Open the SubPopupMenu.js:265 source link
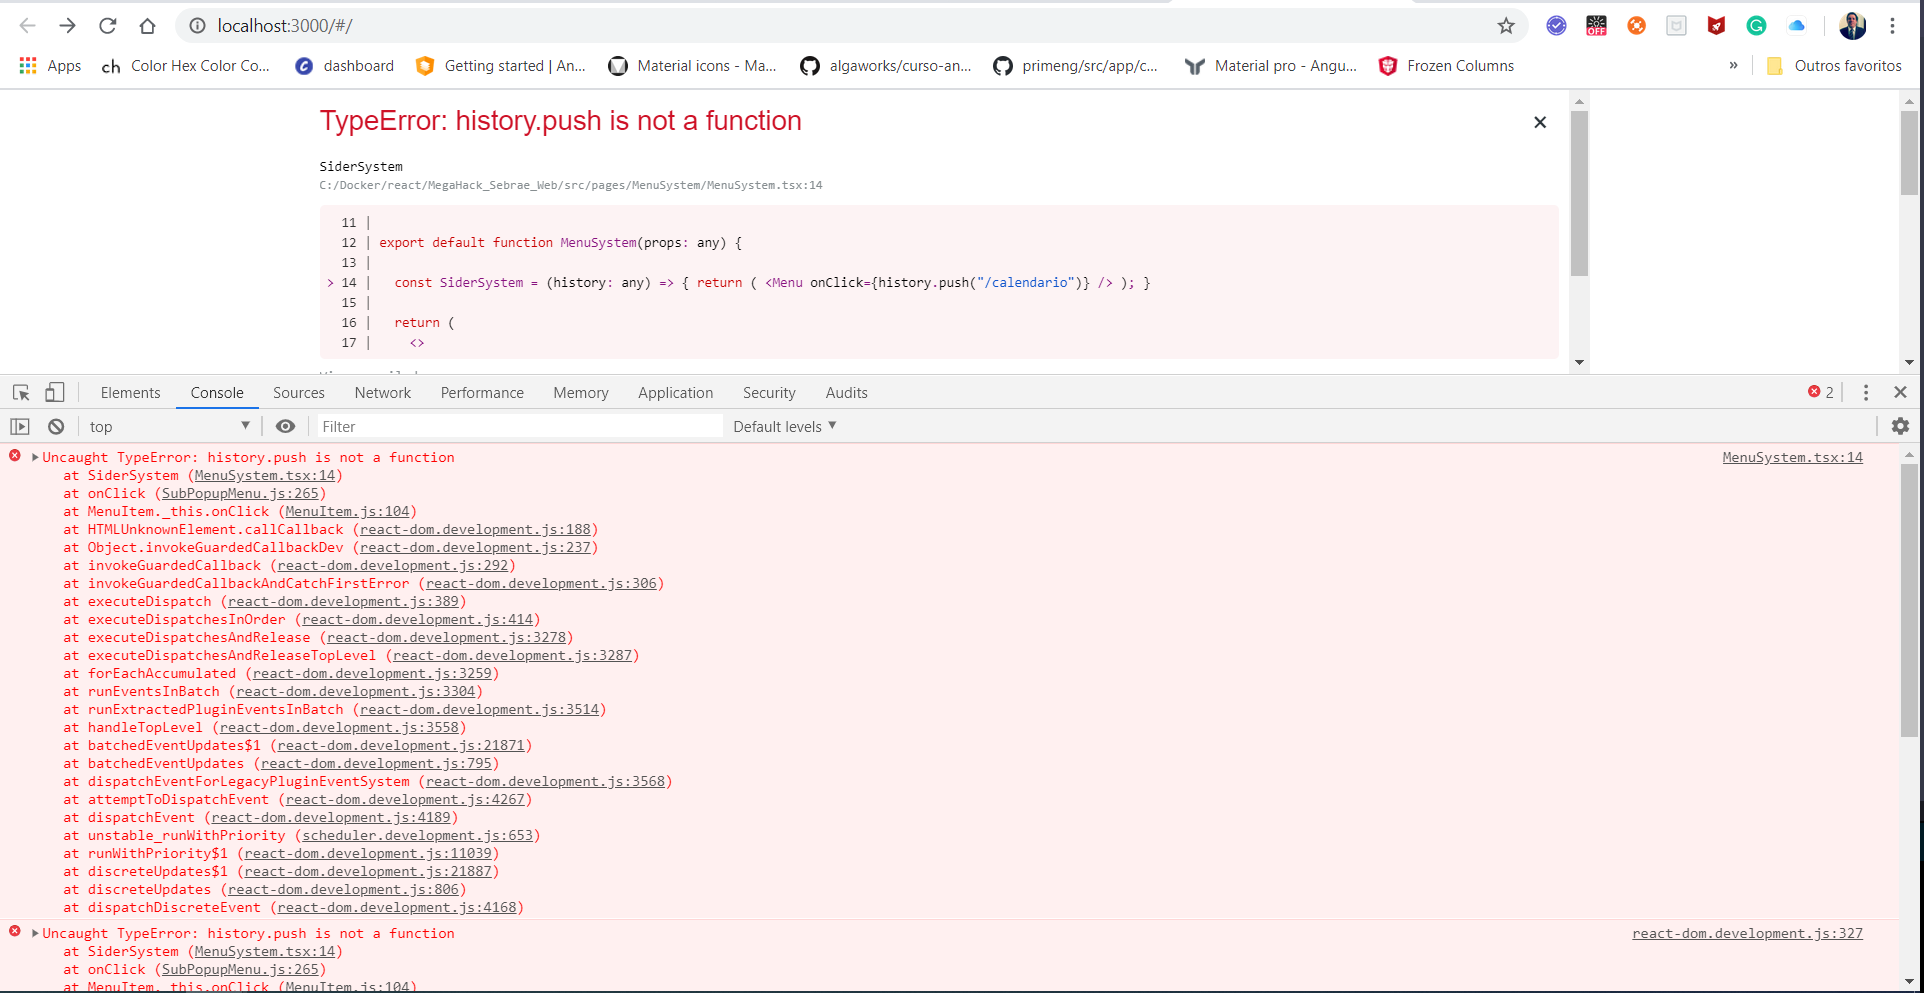Viewport: 1924px width, 993px height. tap(240, 493)
